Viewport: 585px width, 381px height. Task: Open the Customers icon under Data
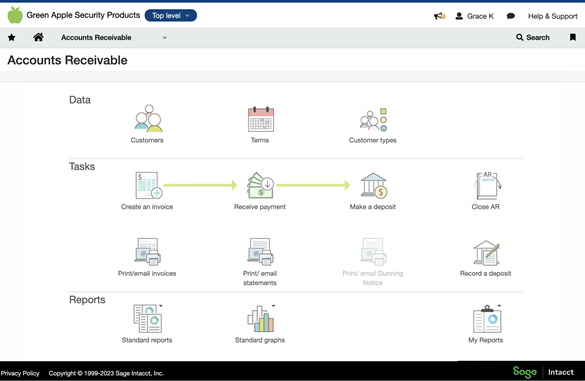(x=148, y=118)
